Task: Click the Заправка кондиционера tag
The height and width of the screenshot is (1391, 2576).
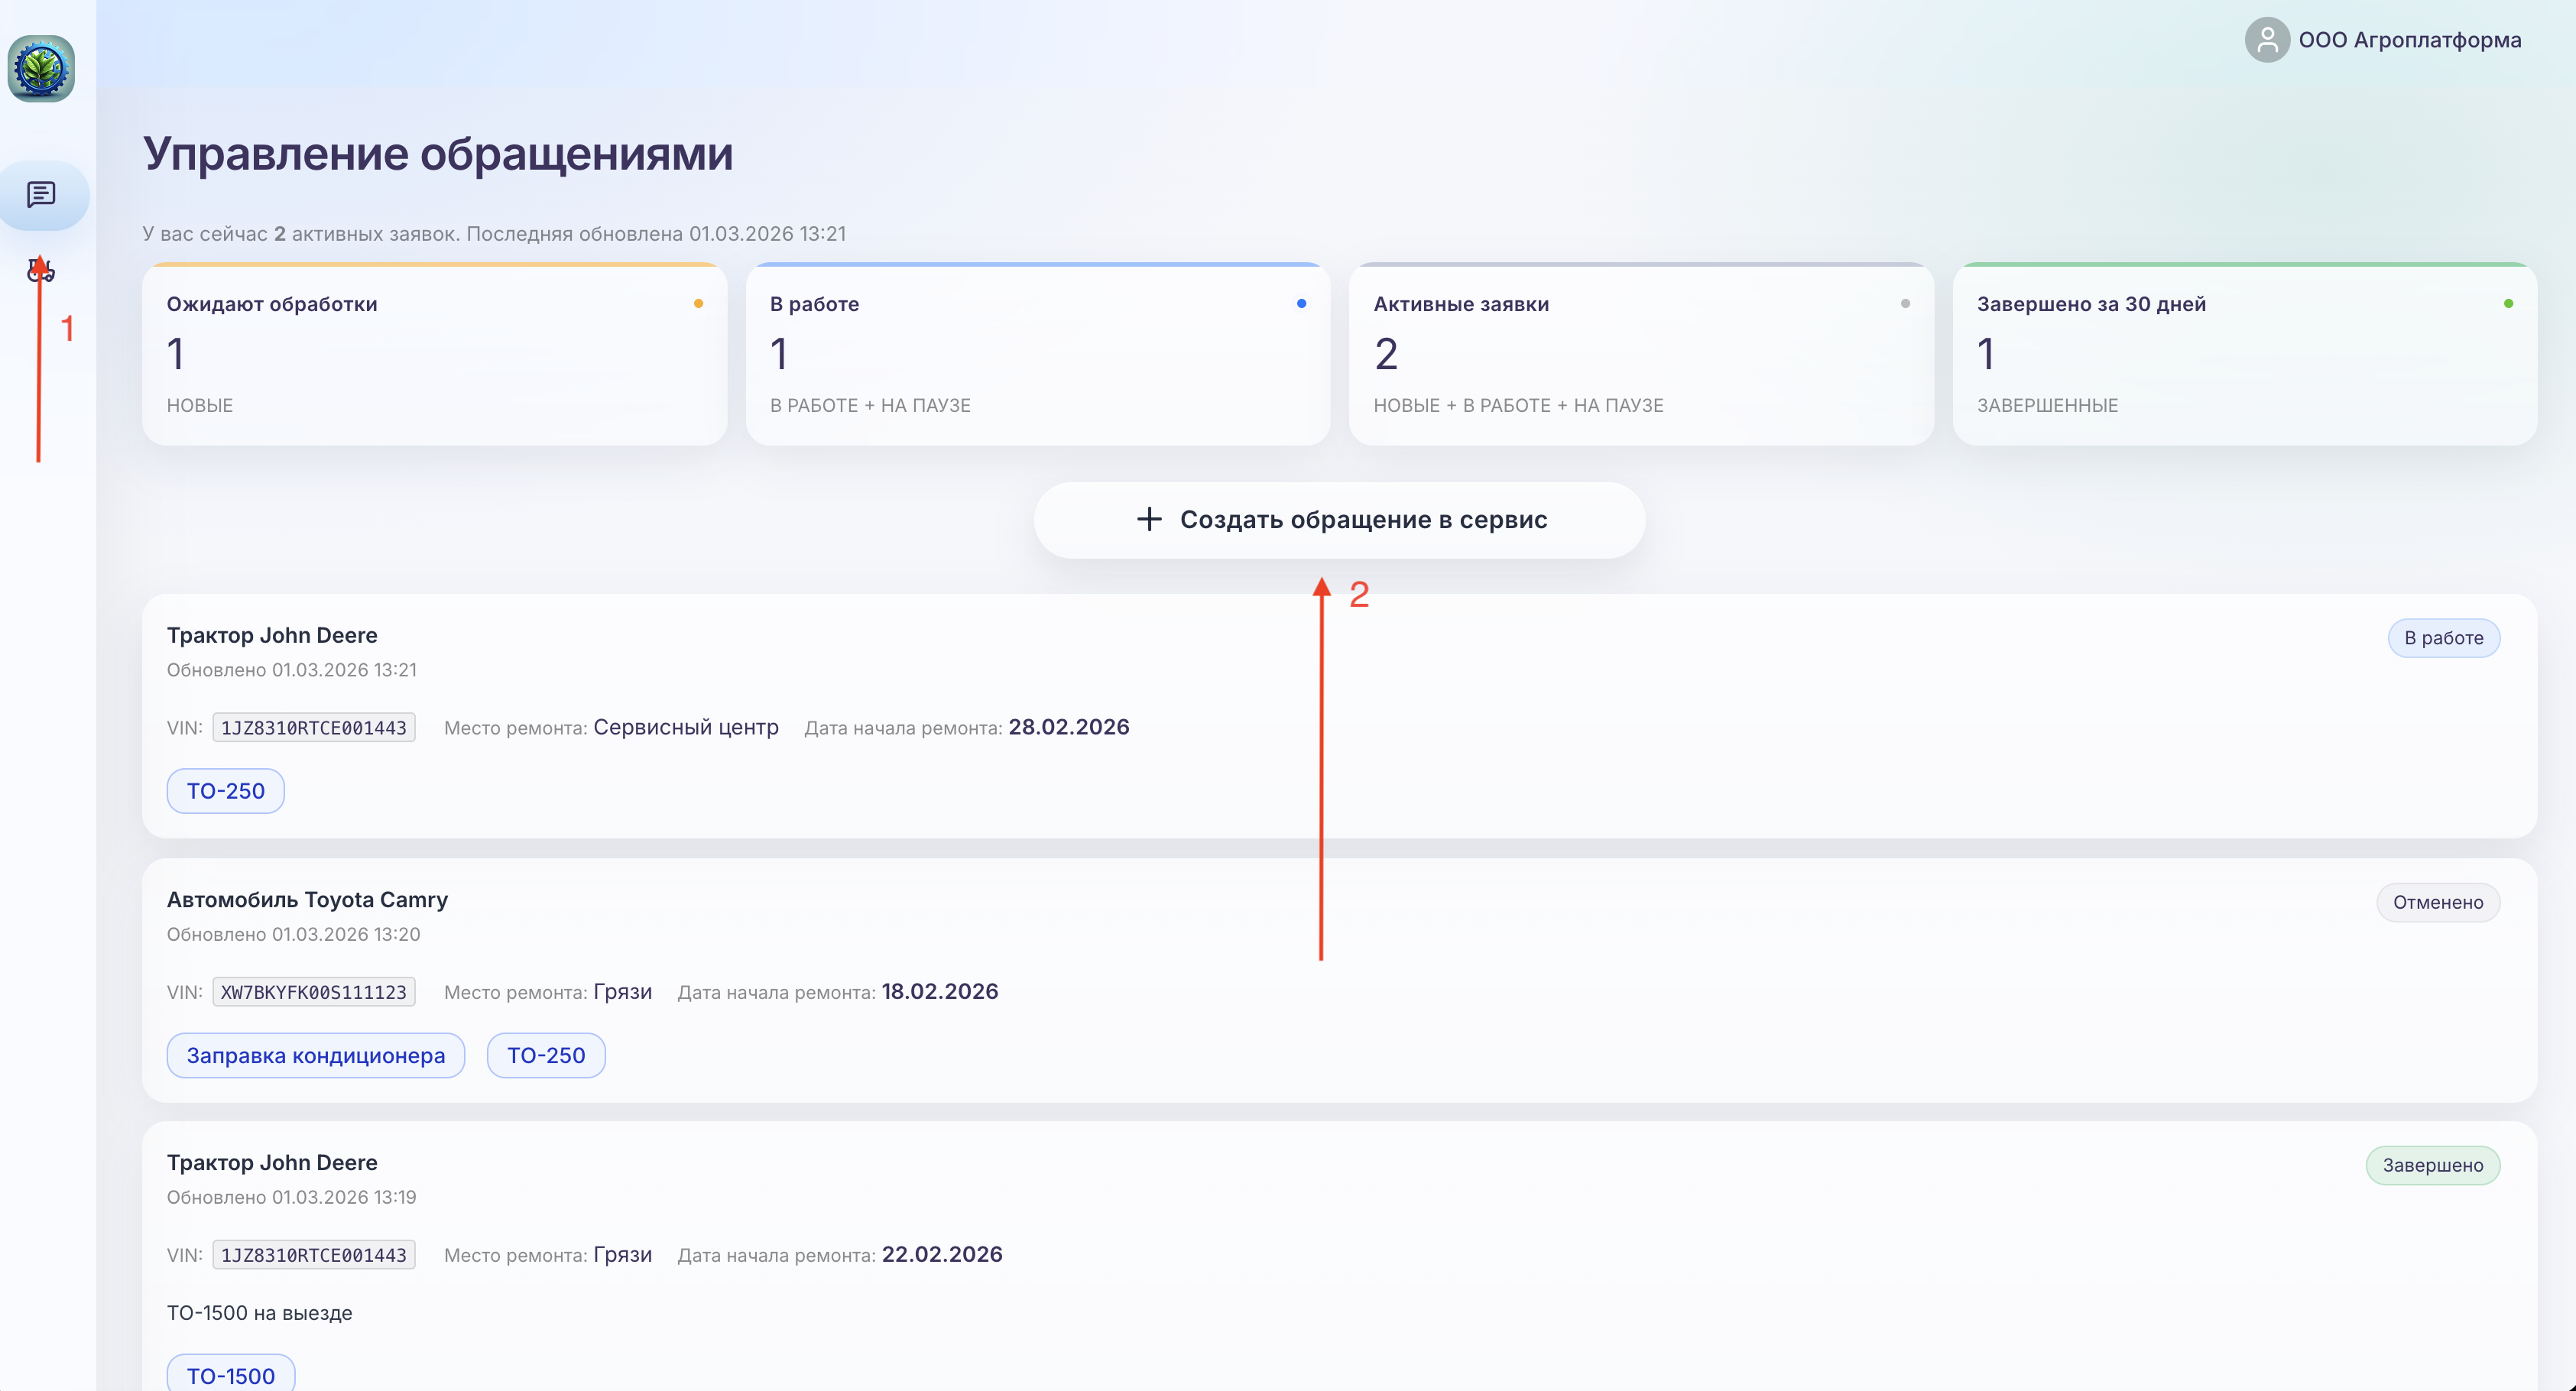Action: coord(315,1055)
